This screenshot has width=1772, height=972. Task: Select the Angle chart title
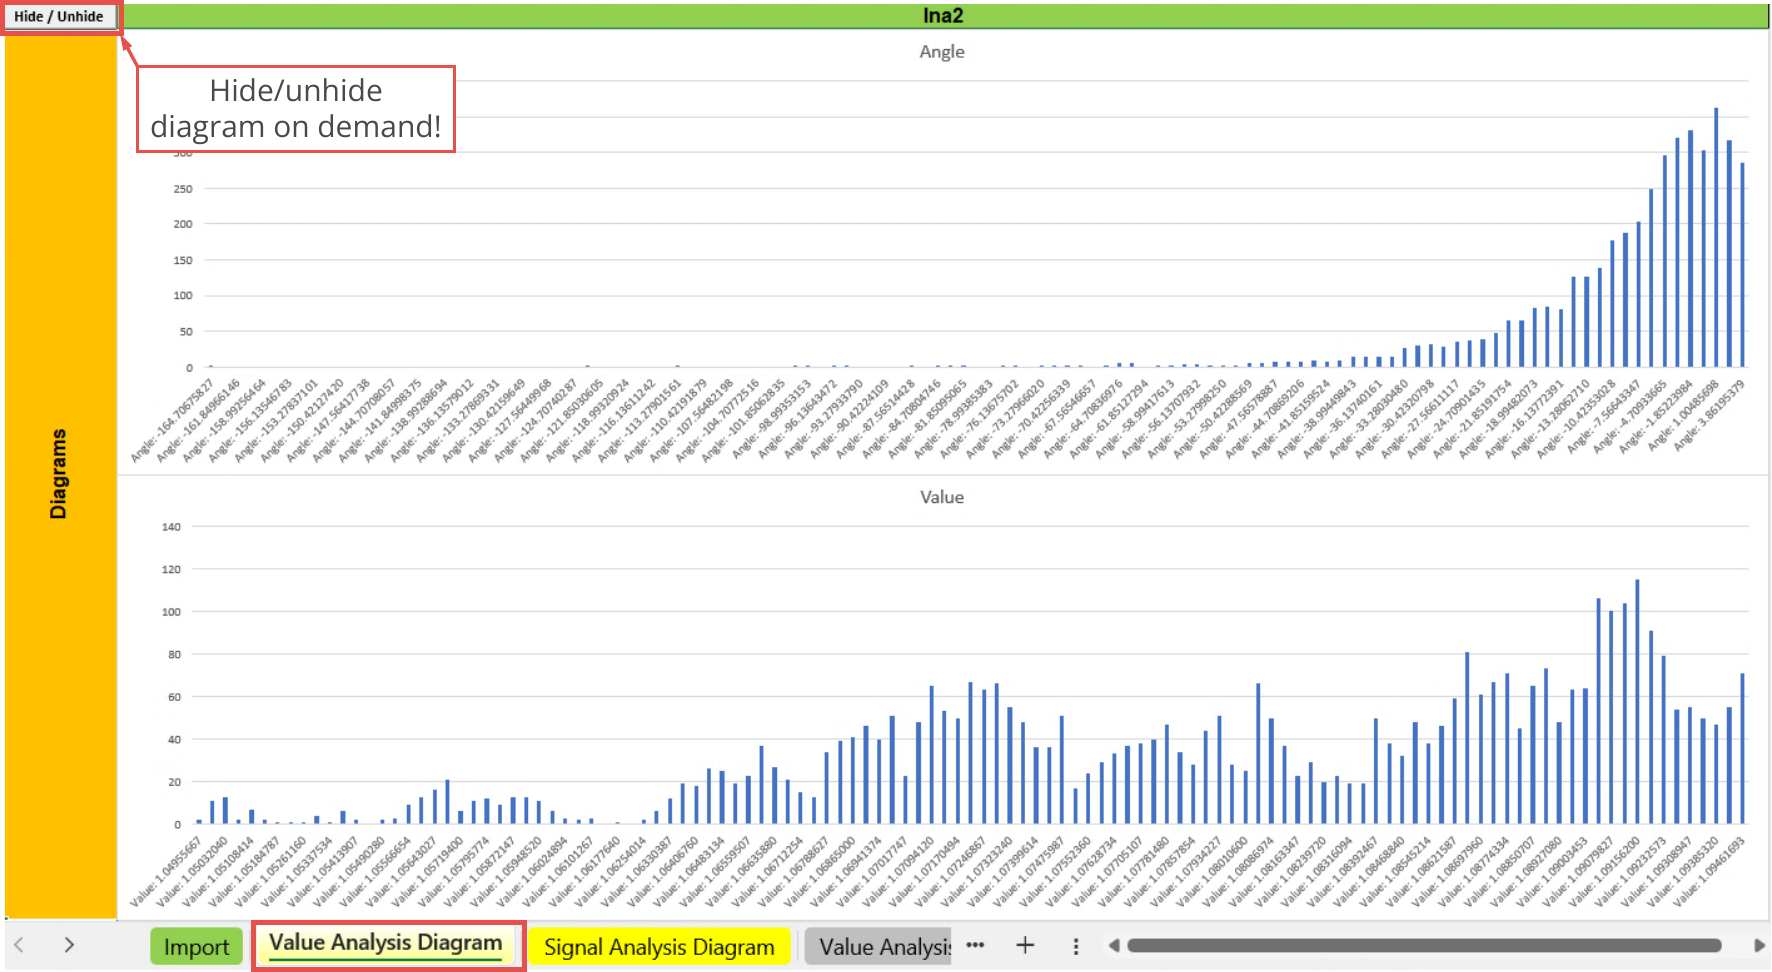942,52
